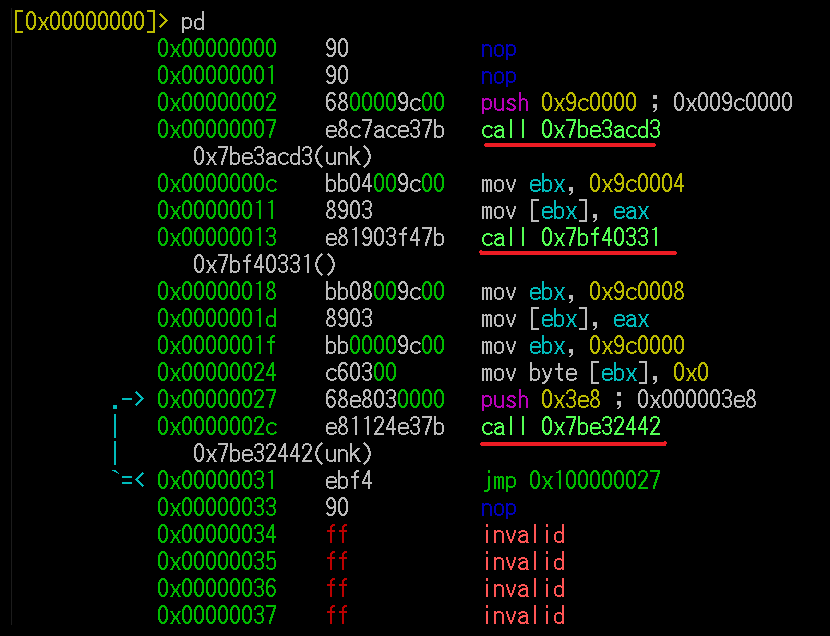Click the mov ebx, 0x9c0004 instruction

click(582, 184)
